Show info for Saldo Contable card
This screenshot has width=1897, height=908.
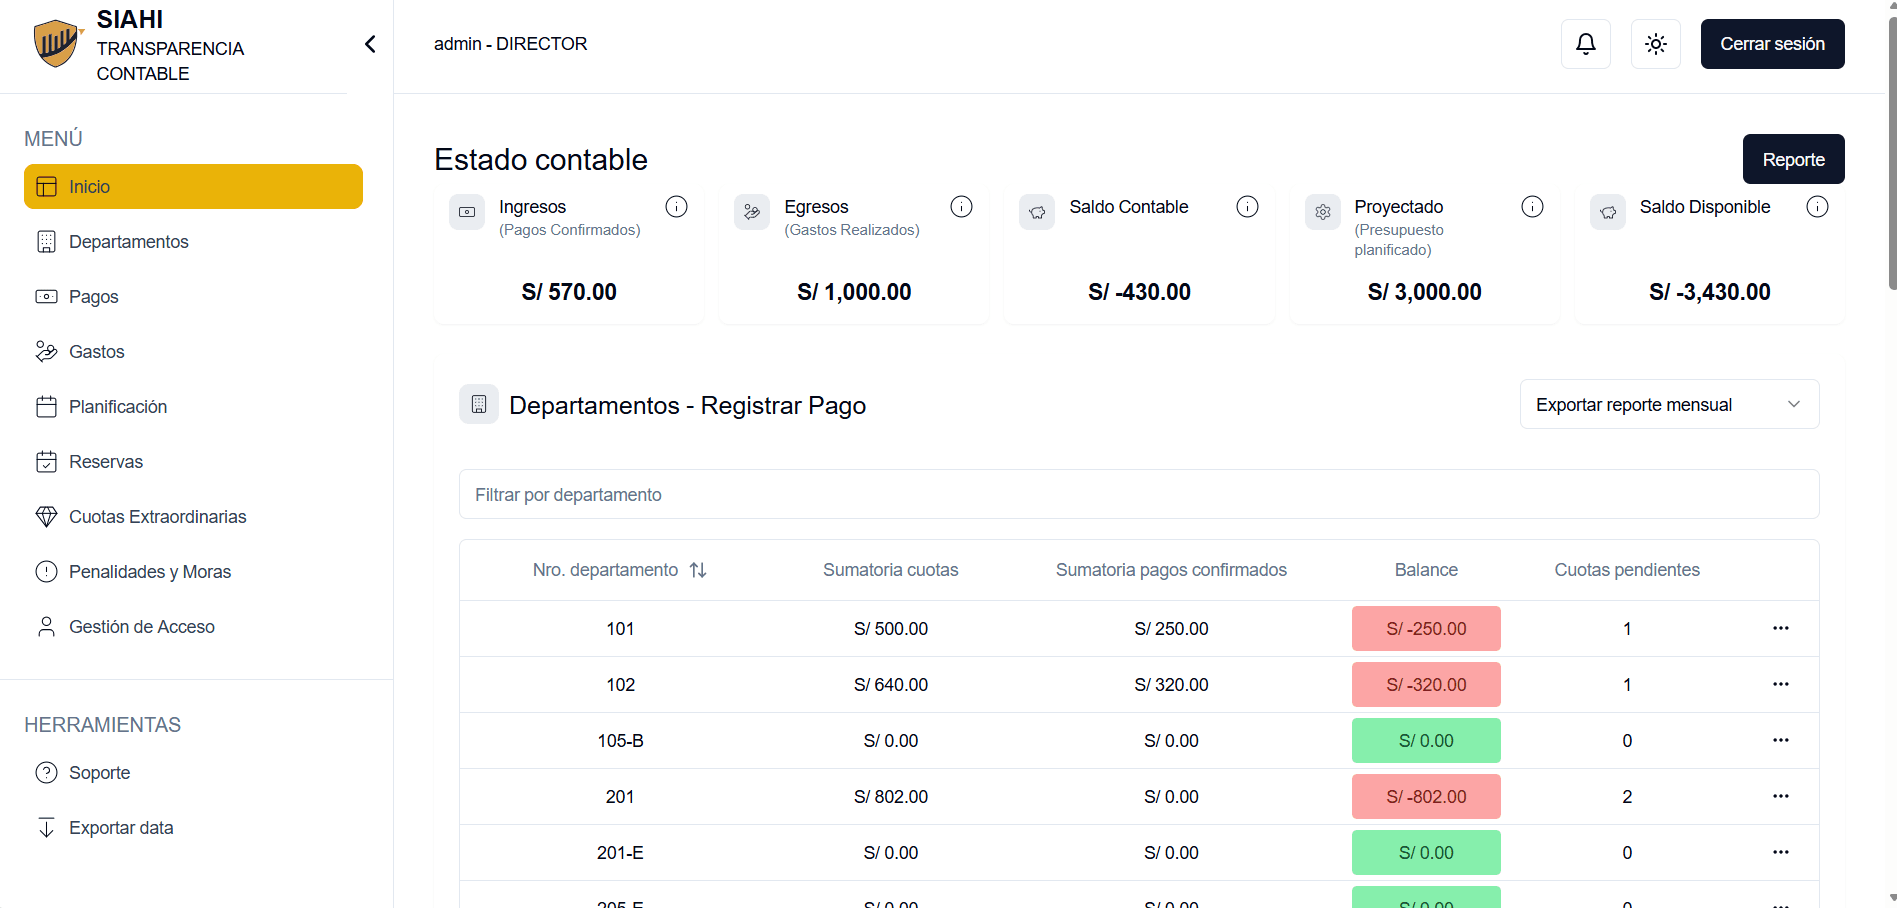tap(1247, 207)
